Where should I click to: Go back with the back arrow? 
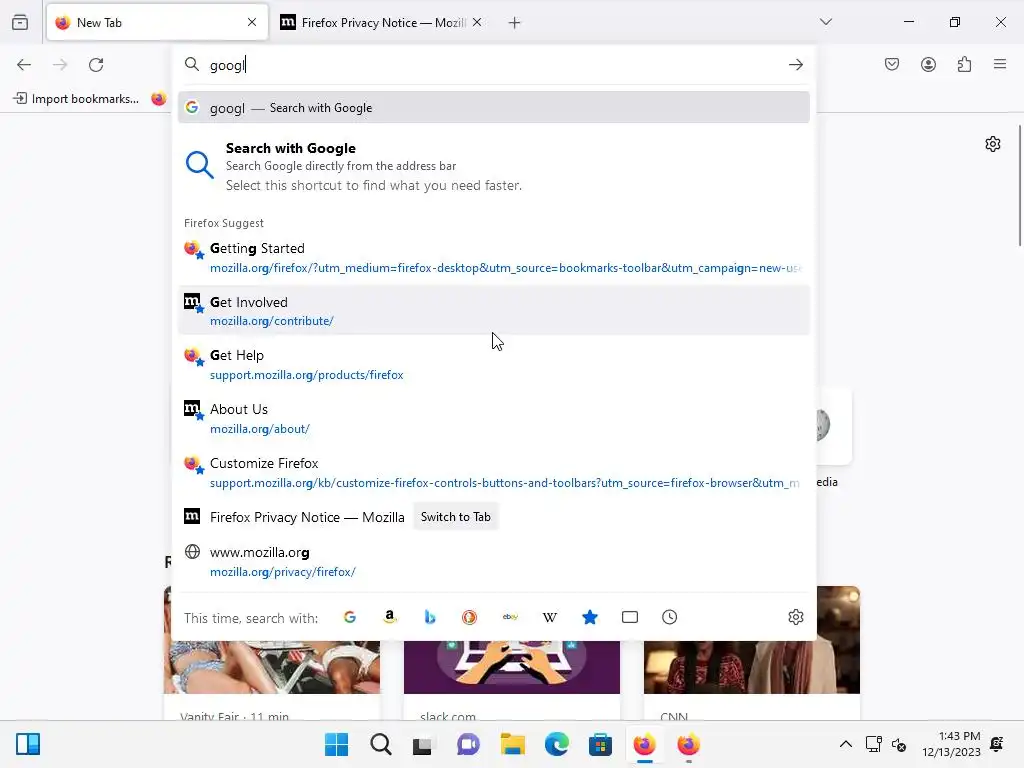click(x=24, y=65)
